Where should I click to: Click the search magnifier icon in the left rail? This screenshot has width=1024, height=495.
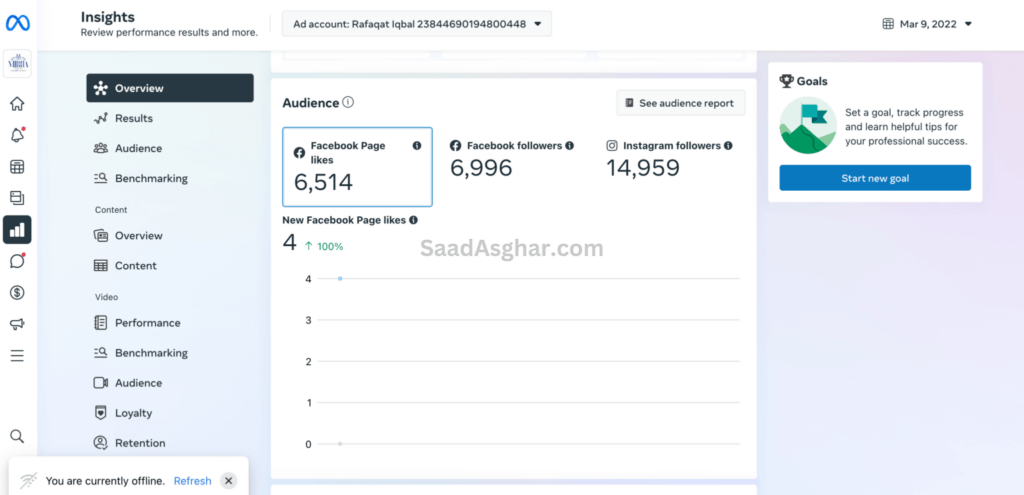(x=17, y=436)
